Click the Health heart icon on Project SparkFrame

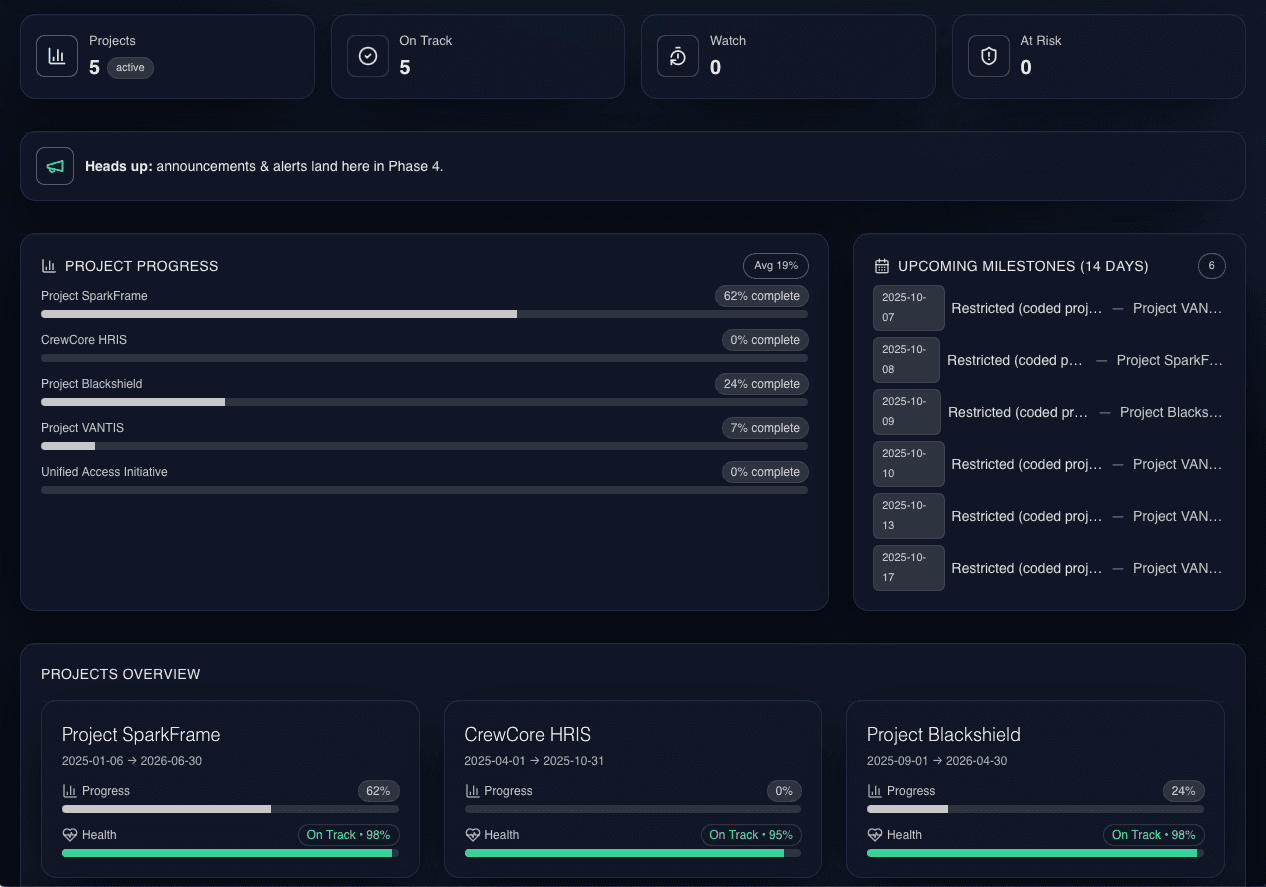pyautogui.click(x=71, y=834)
